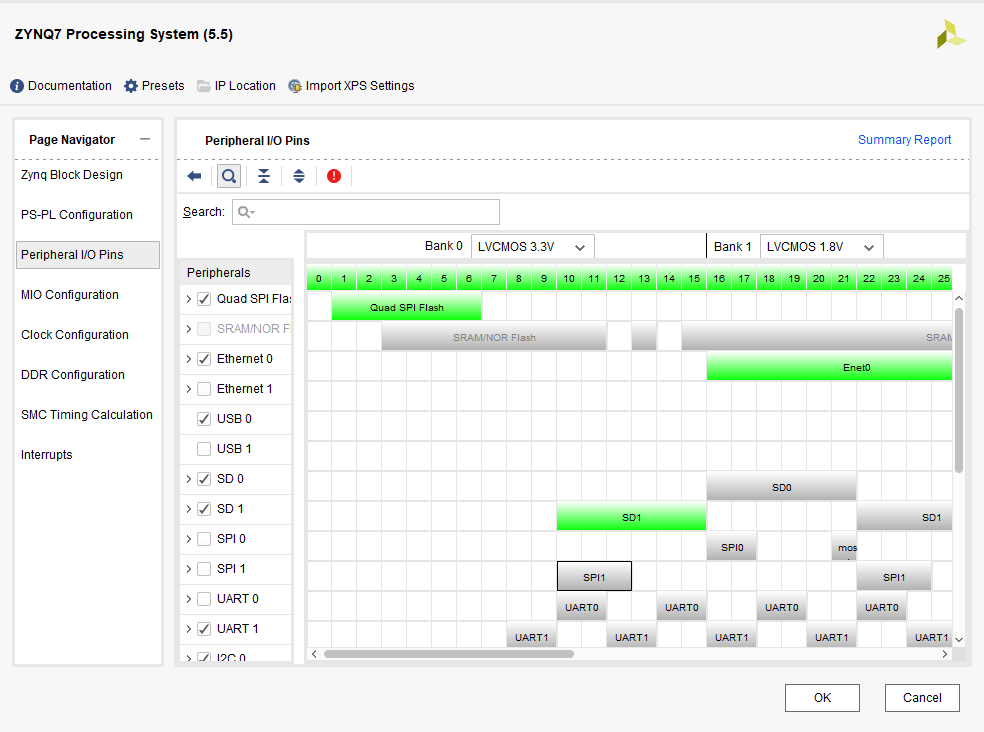The image size is (984, 732).
Task: Expand the SD 0 tree row
Action: (x=188, y=479)
